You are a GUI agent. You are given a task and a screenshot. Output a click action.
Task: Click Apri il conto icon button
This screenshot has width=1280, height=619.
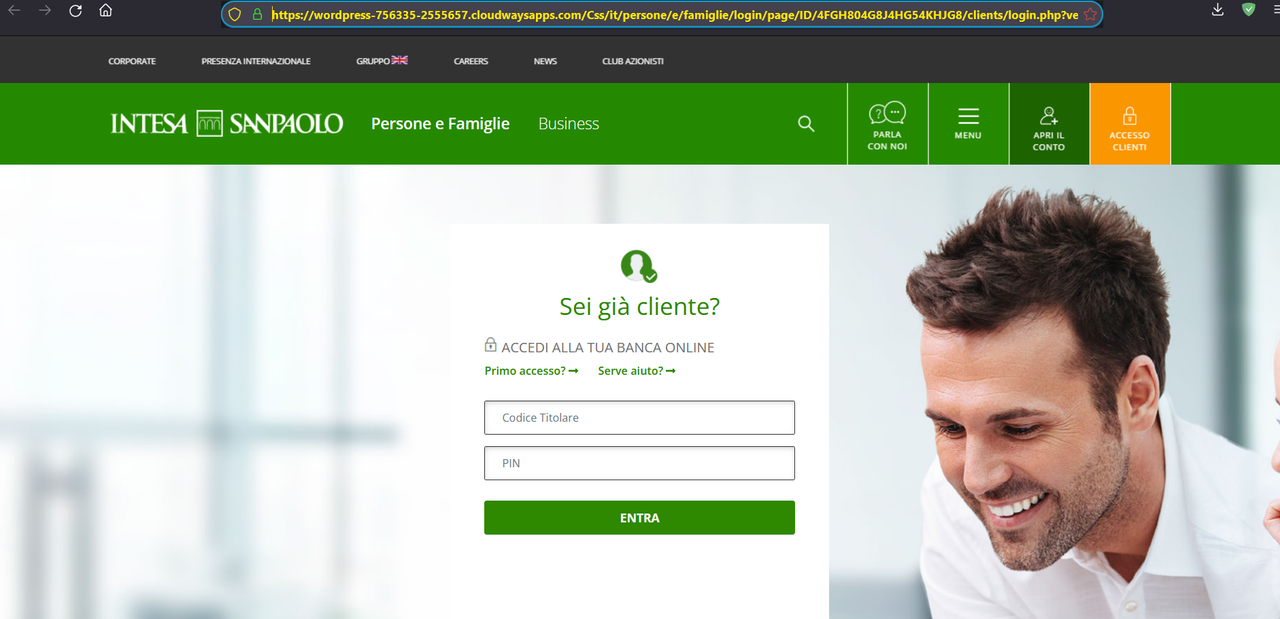[1049, 124]
